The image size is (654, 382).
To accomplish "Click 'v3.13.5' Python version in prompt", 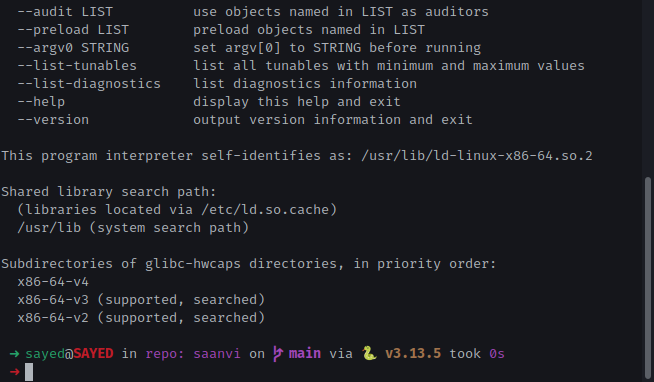I will (x=413, y=354).
